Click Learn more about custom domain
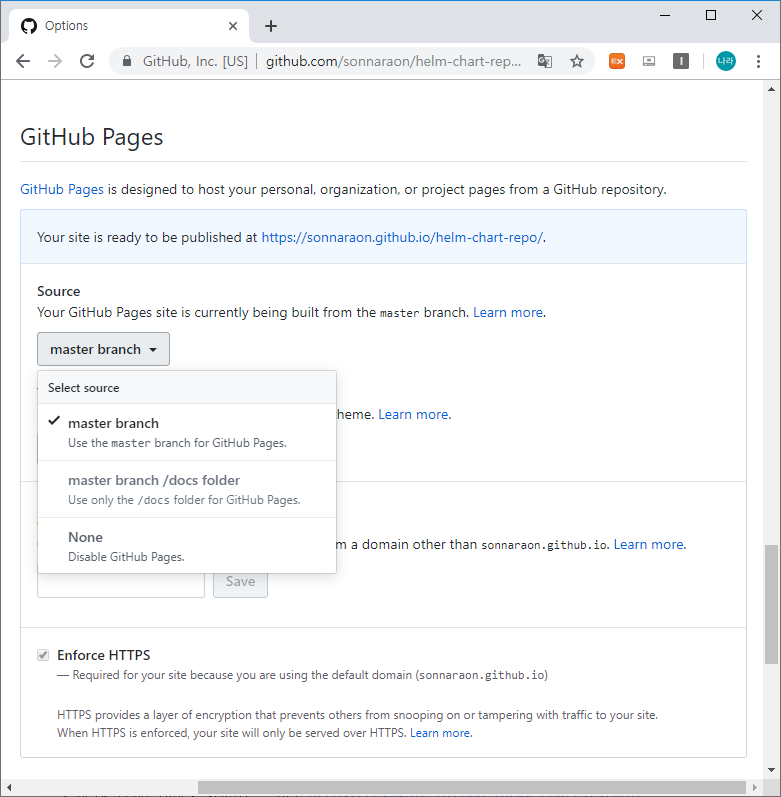 [x=648, y=544]
